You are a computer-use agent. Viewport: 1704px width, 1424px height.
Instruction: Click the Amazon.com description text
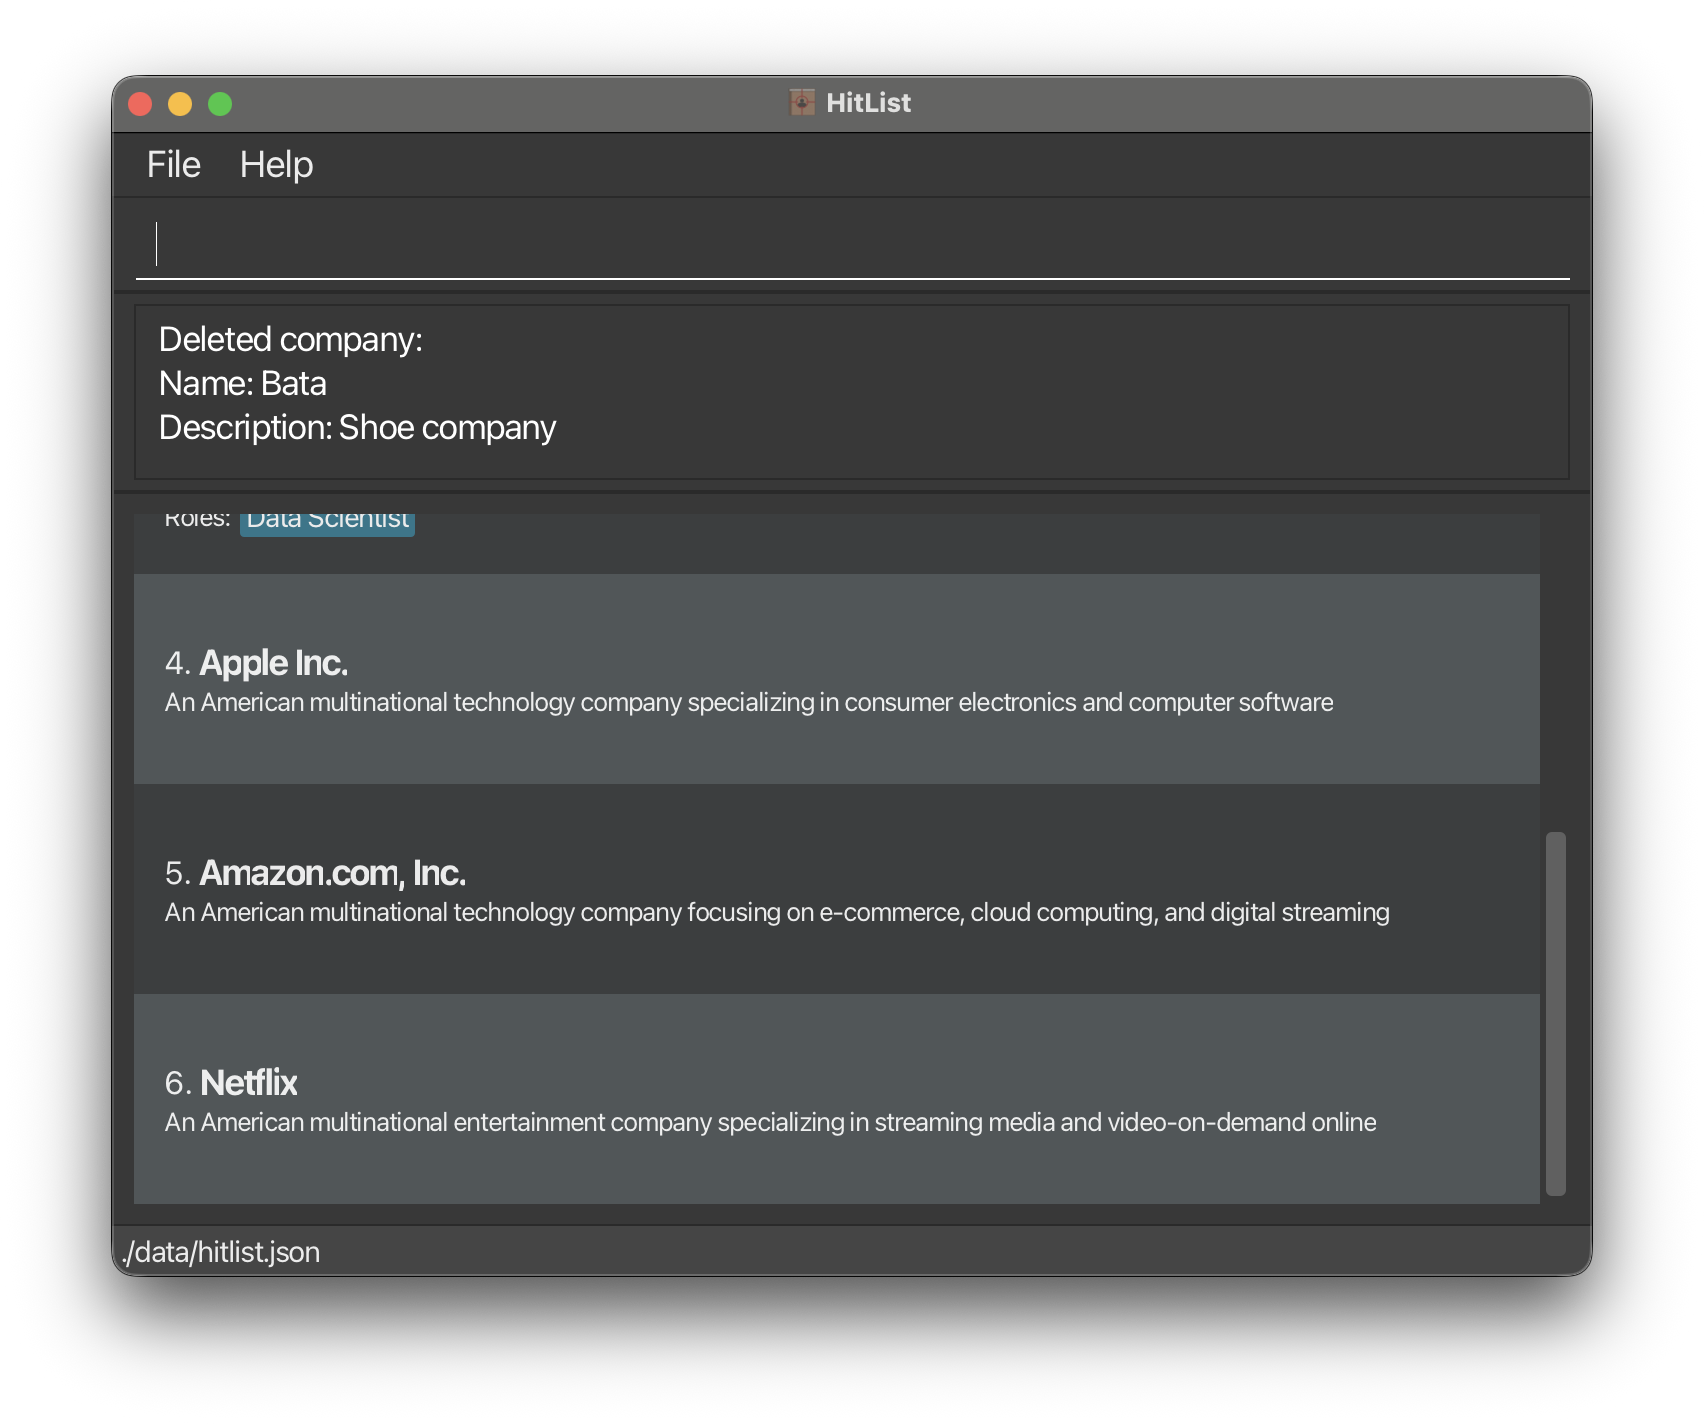point(777,912)
